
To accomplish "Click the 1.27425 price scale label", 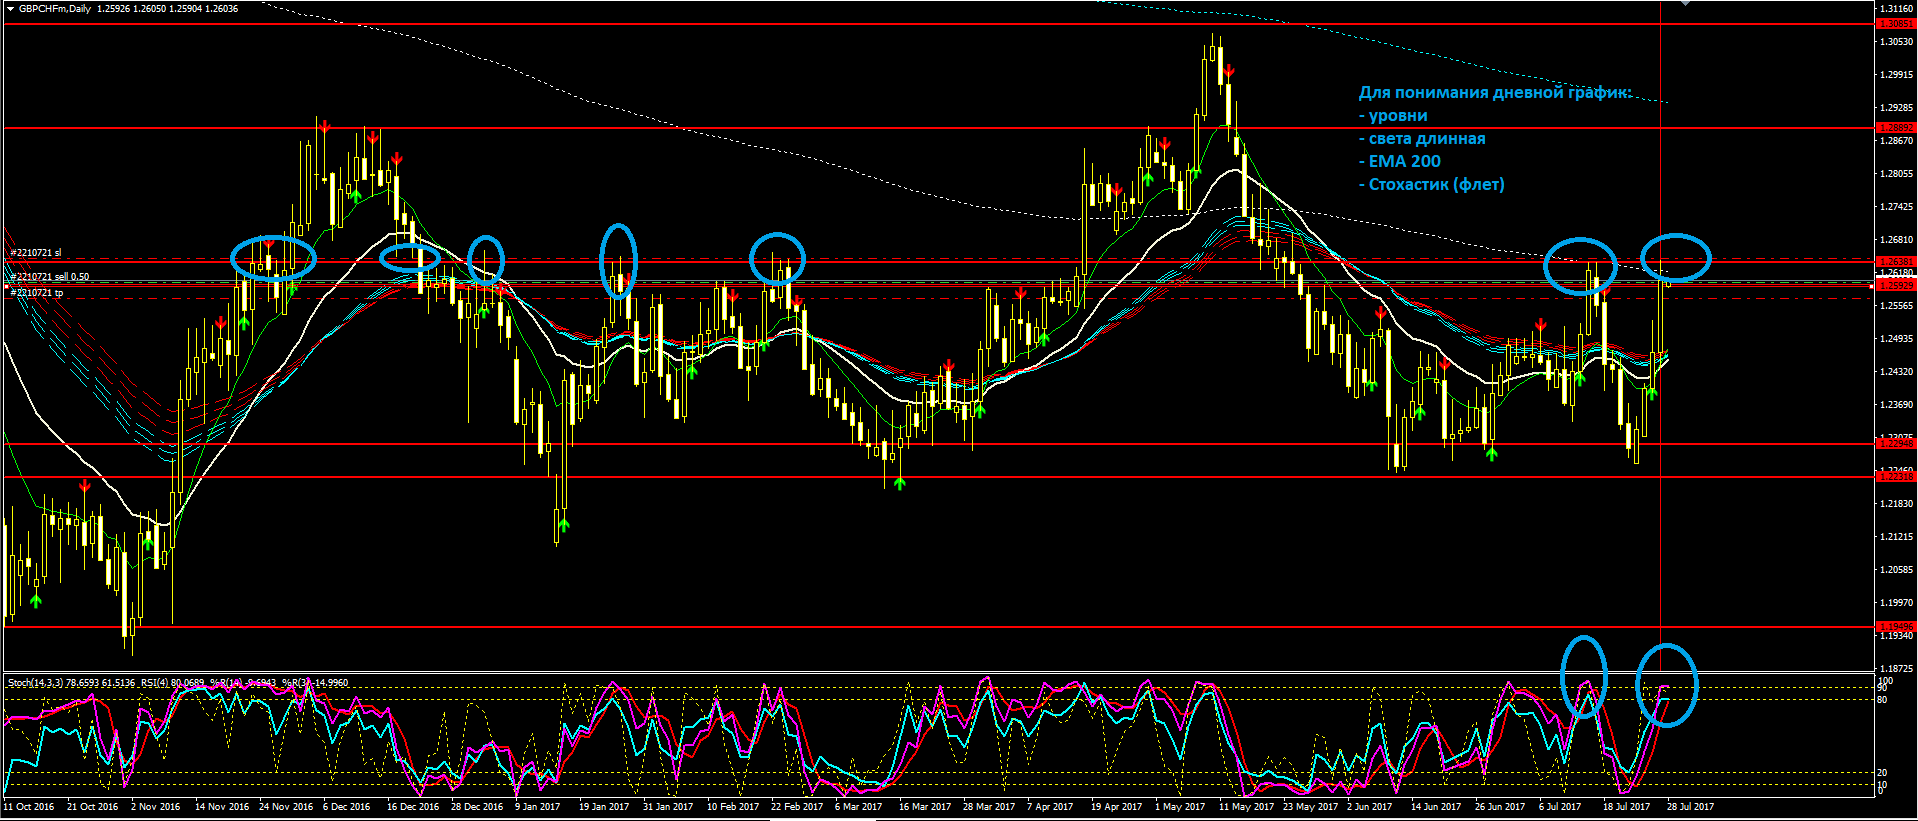I will (x=1897, y=207).
